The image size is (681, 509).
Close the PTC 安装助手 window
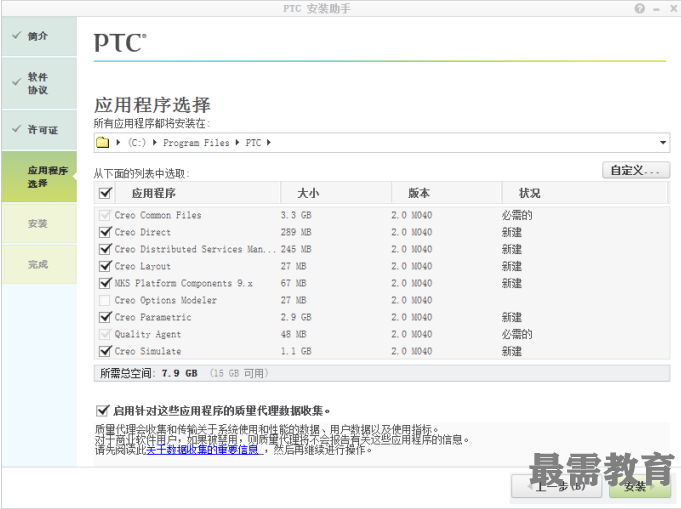(673, 8)
